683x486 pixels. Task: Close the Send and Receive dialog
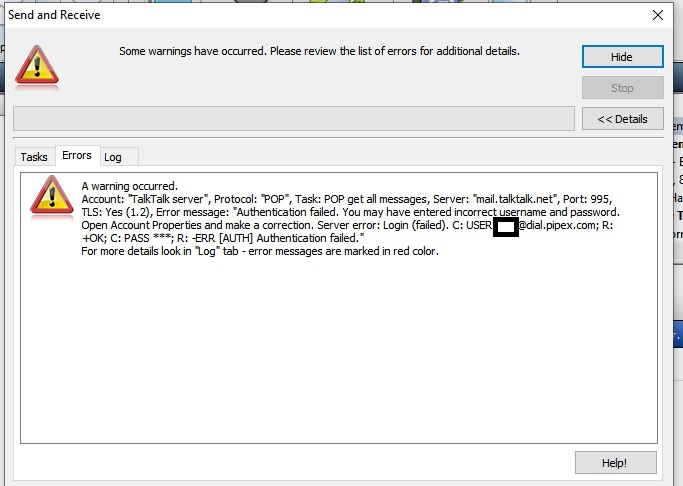(x=657, y=16)
